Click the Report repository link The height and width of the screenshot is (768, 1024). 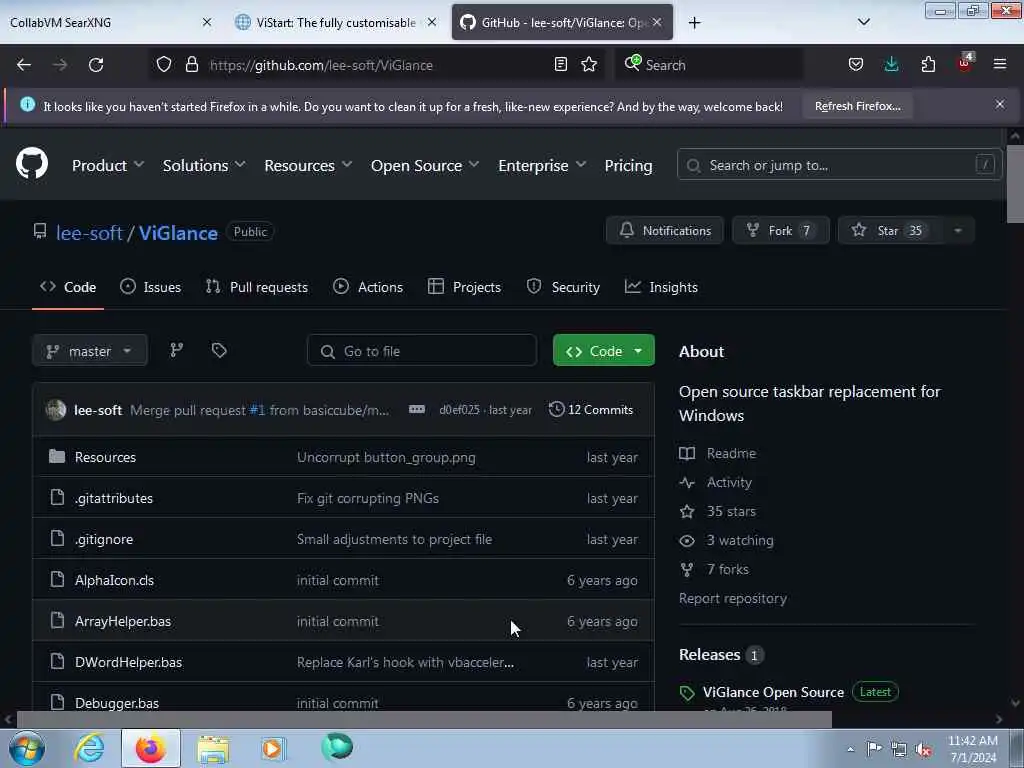coord(733,598)
